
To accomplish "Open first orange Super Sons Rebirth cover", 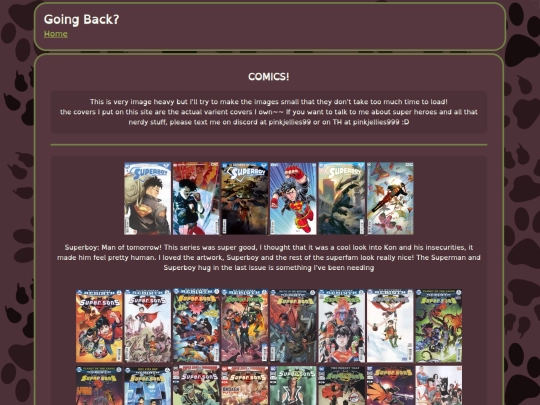I will [99, 326].
